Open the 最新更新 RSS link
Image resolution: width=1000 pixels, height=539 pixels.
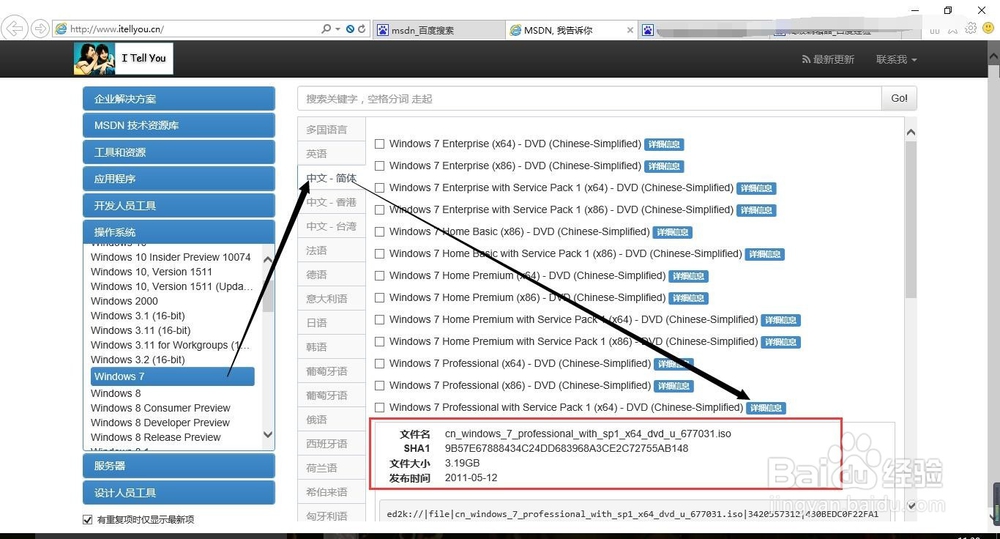[828, 59]
